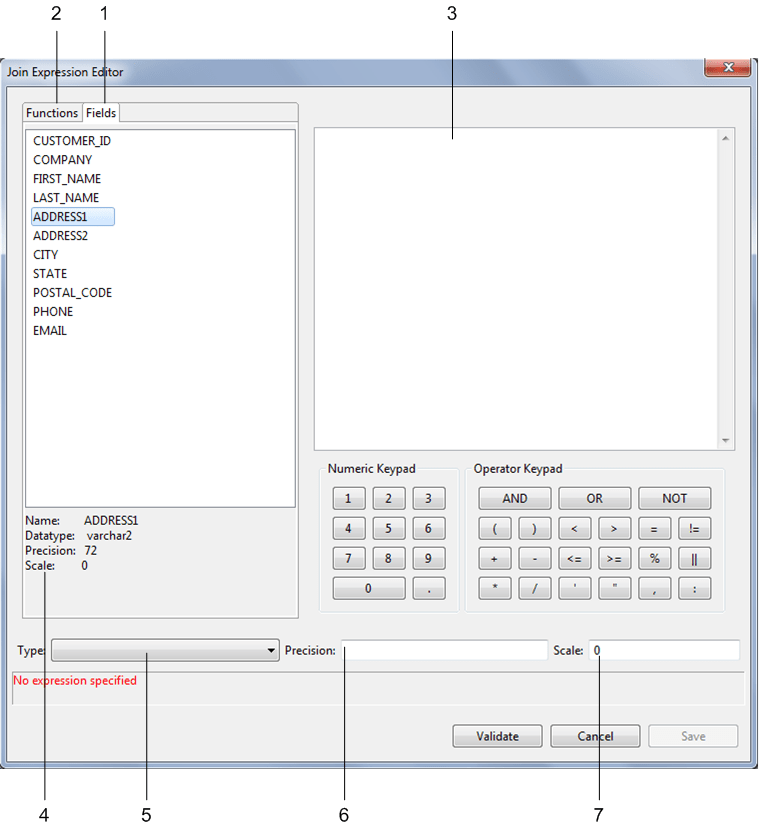Viewport: 759px width, 828px height.
Task: Insert the less-than operator
Action: [x=575, y=529]
